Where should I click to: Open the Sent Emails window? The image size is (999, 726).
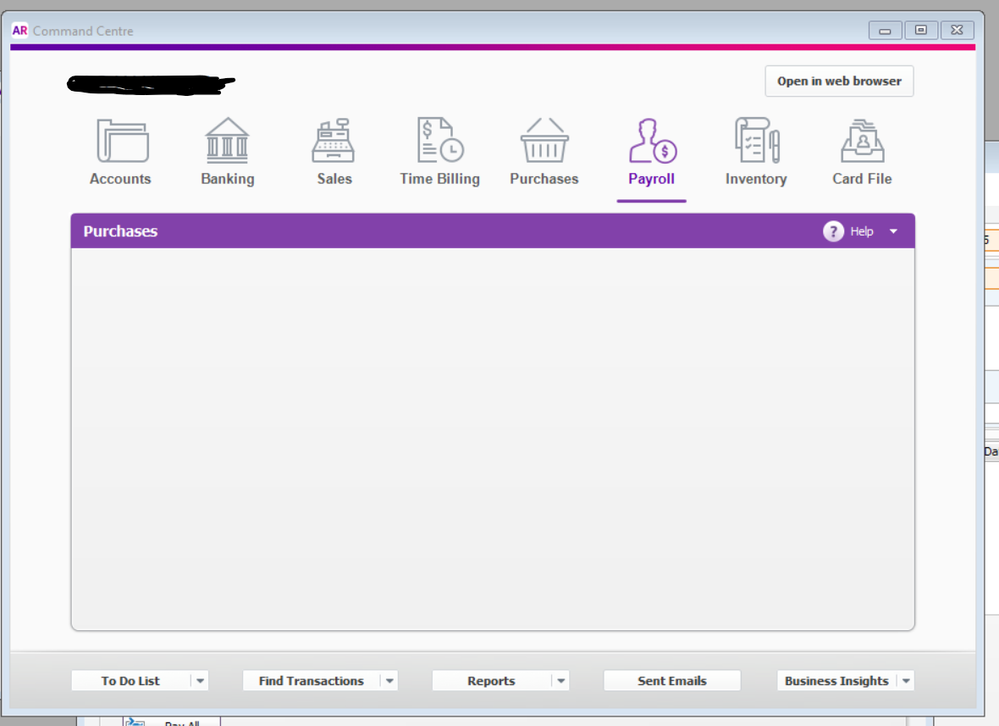click(x=672, y=681)
